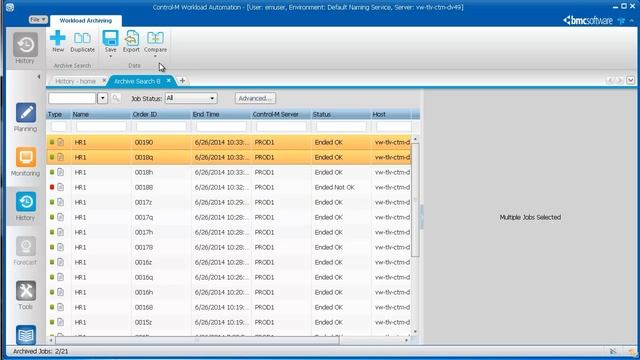Click the Order ID filter field

coord(161,127)
